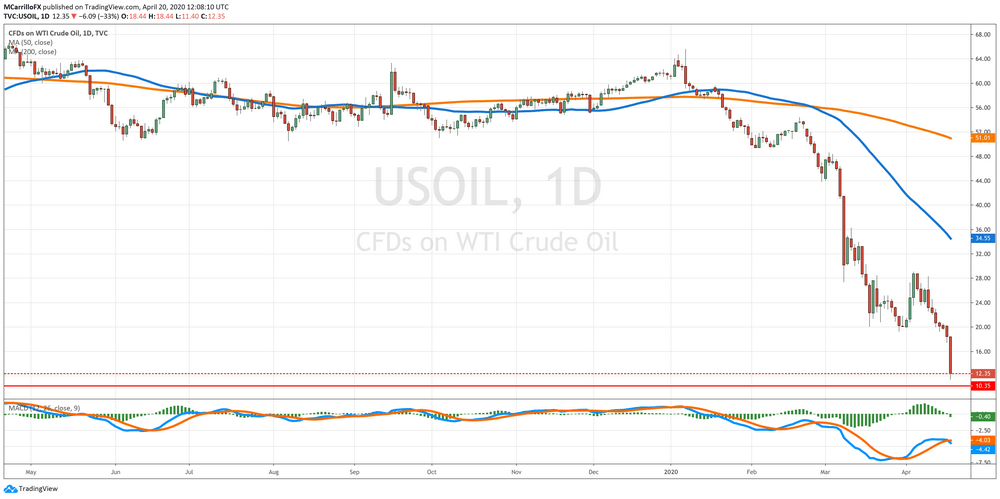Image resolution: width=1000 pixels, height=499 pixels.
Task: Click the Mar label on time axis
Action: pos(824,474)
